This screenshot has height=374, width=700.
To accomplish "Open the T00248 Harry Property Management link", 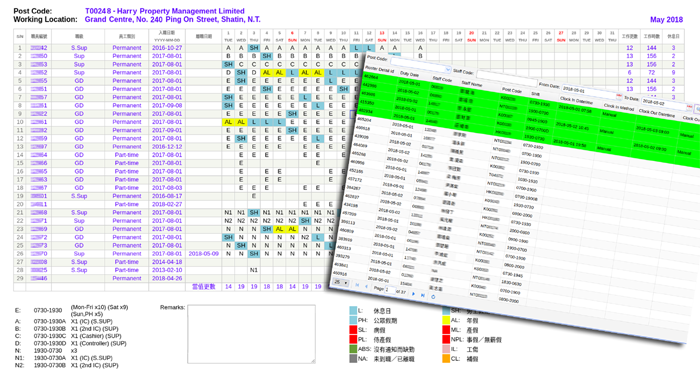I will [165, 11].
